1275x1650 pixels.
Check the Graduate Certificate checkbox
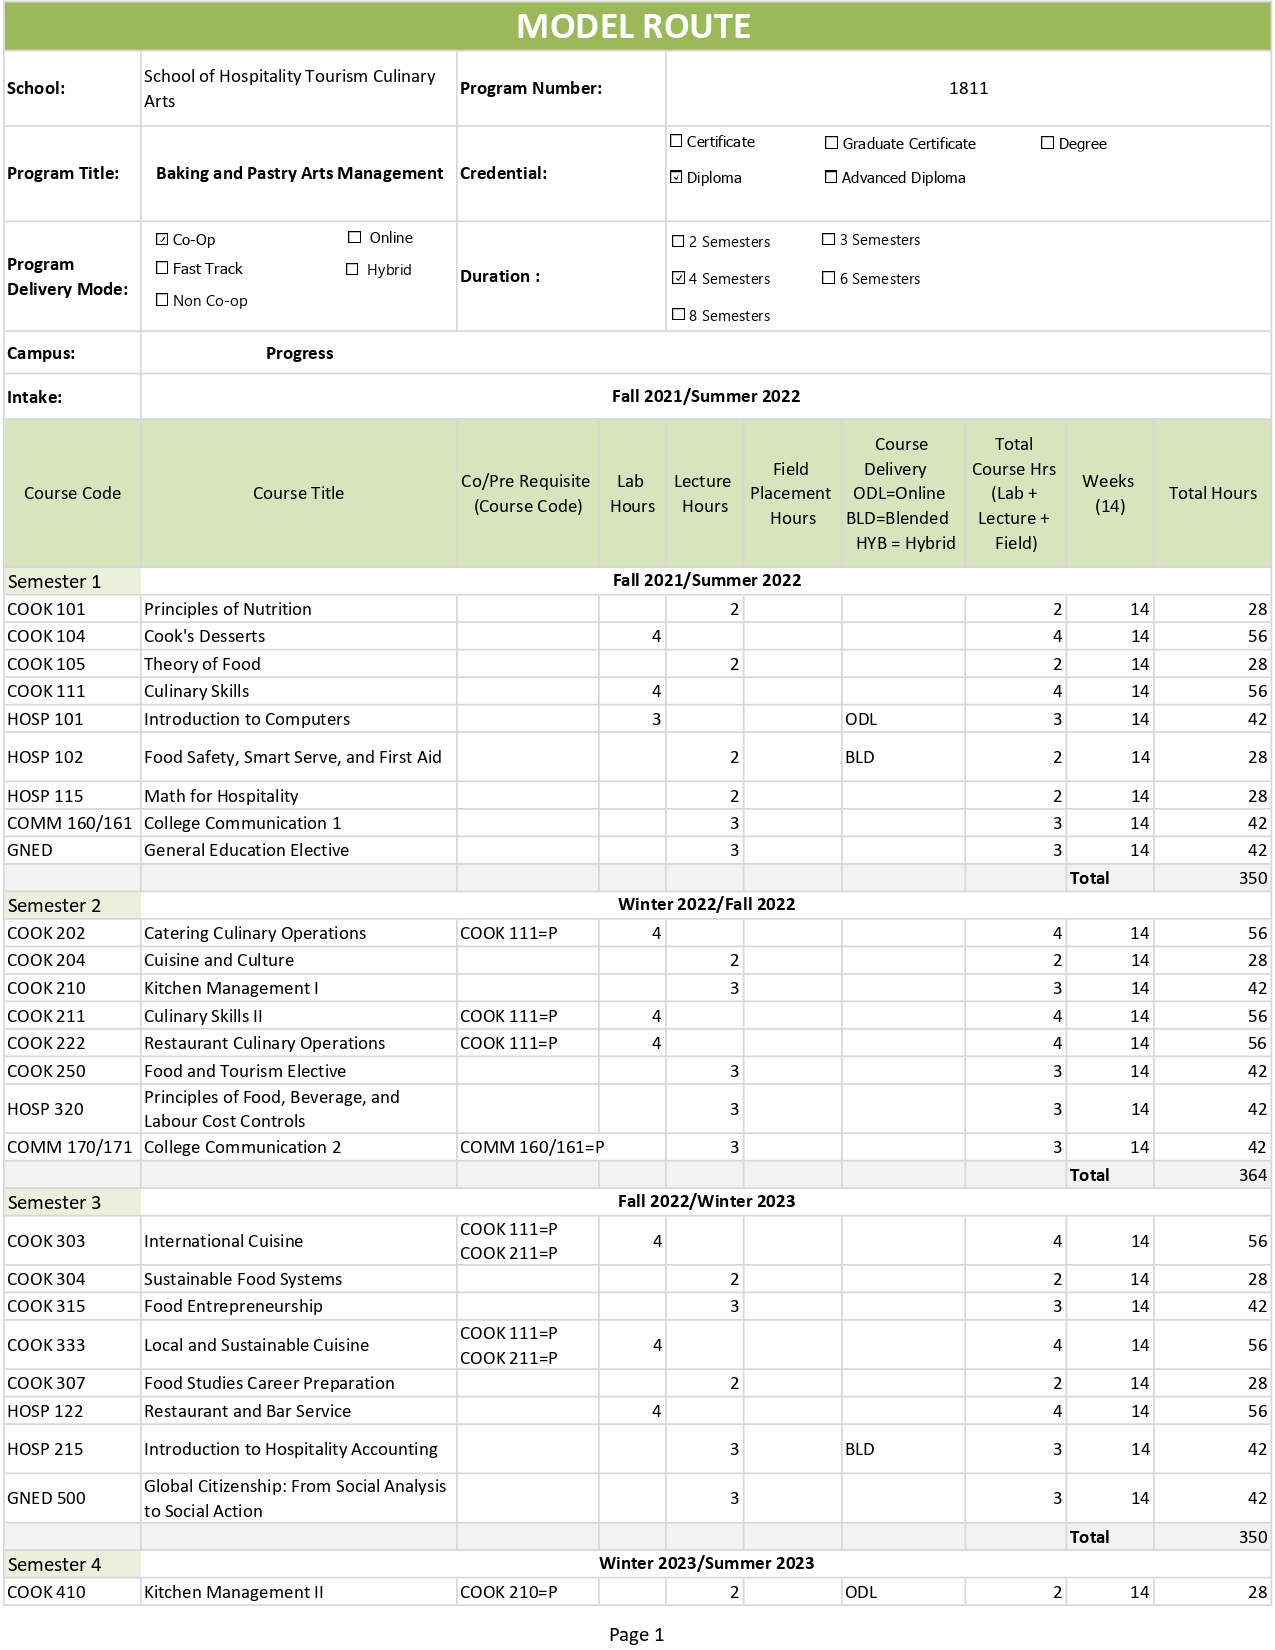831,144
